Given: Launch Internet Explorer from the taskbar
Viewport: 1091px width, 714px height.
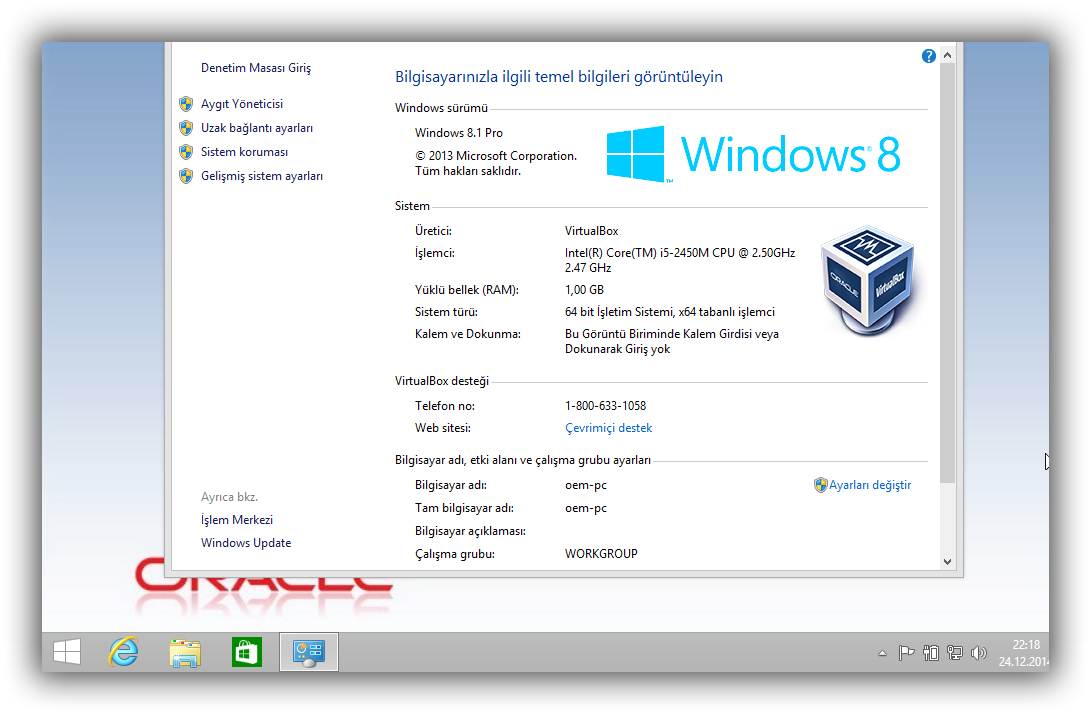Looking at the screenshot, I should (123, 652).
